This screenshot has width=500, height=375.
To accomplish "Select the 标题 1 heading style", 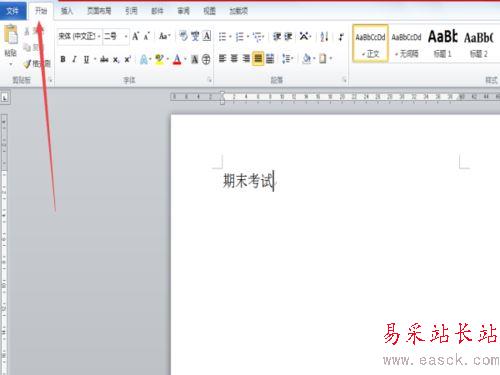I will 443,43.
